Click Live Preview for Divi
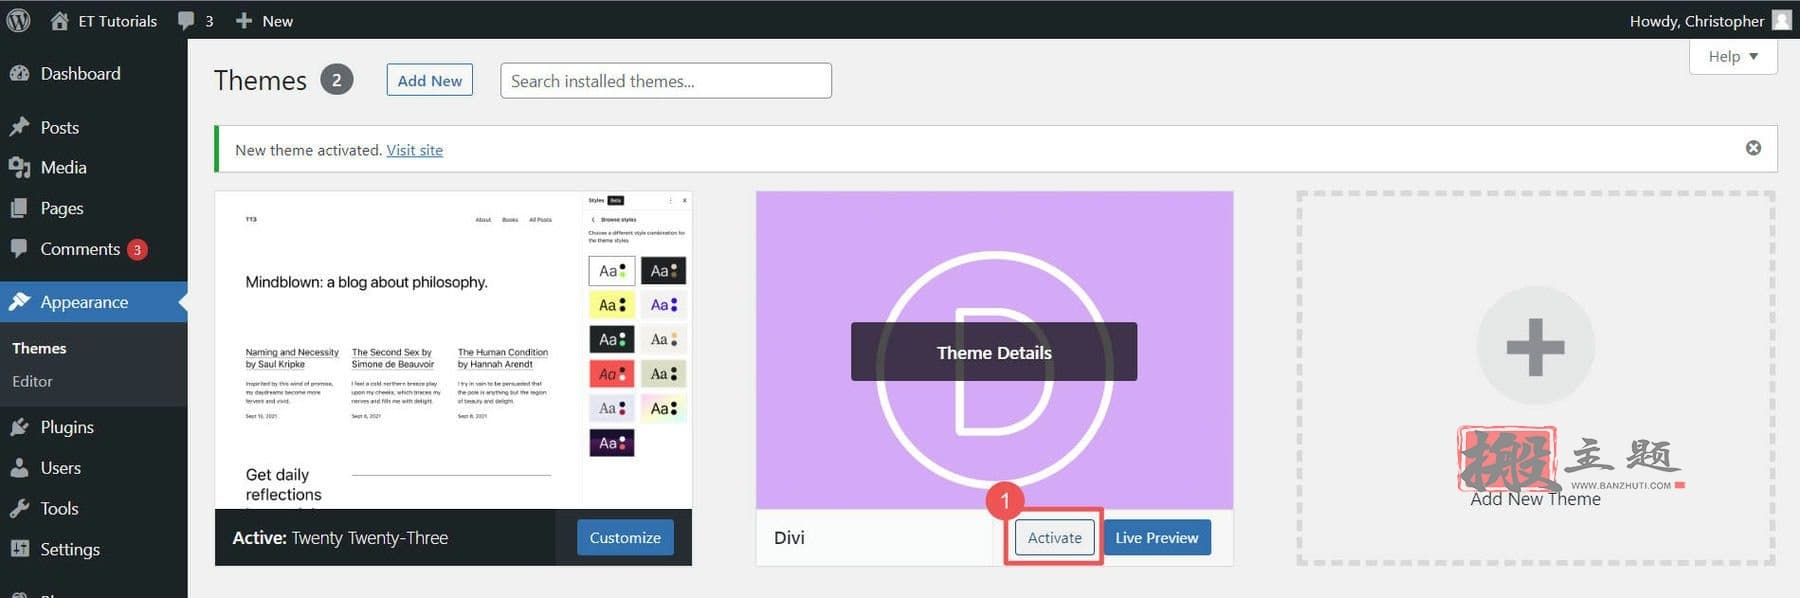The width and height of the screenshot is (1800, 598). pyautogui.click(x=1157, y=537)
